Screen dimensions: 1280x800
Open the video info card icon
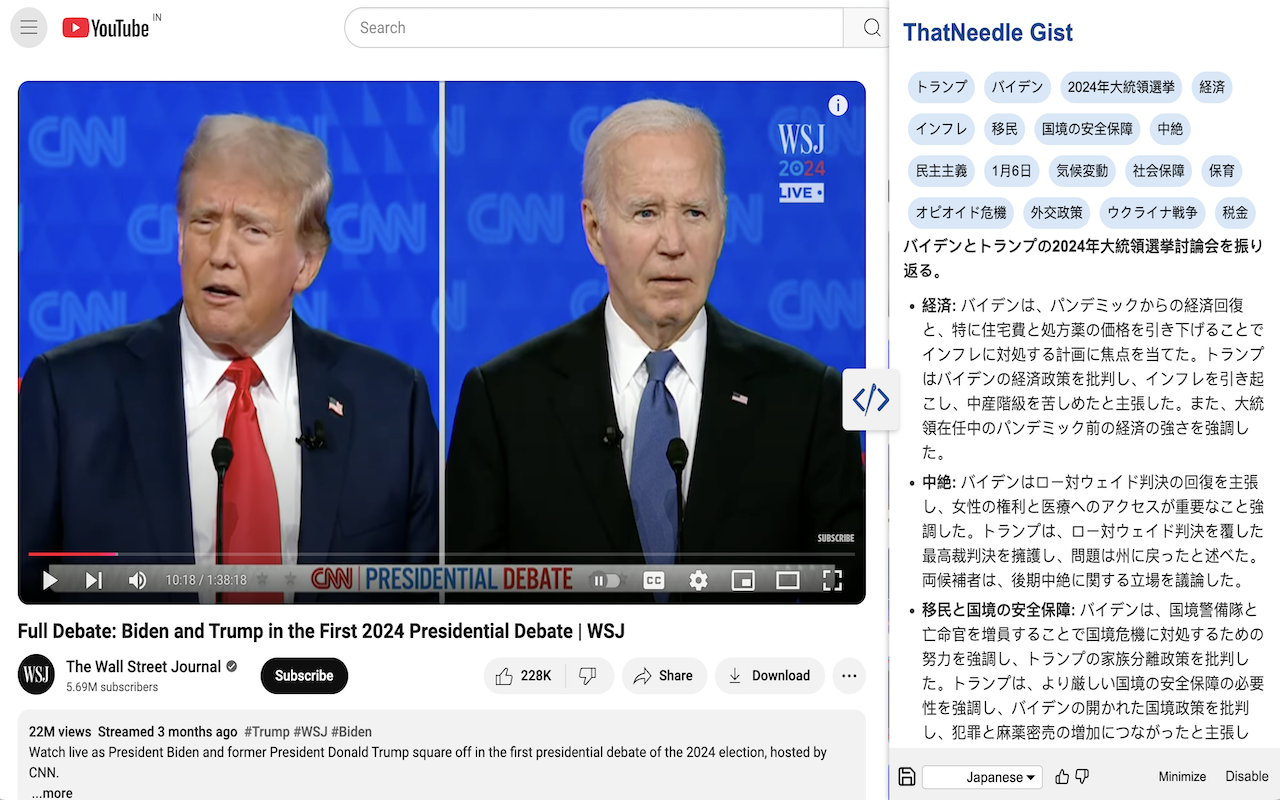(x=838, y=105)
